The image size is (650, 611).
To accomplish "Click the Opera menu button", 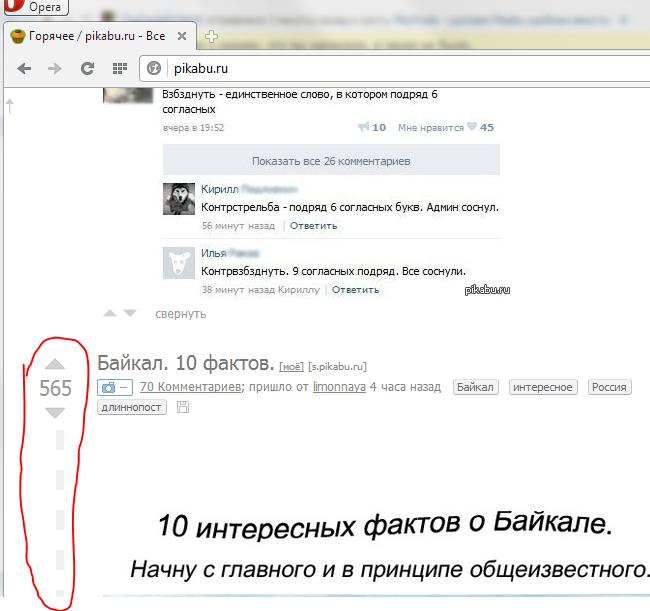I will [34, 6].
